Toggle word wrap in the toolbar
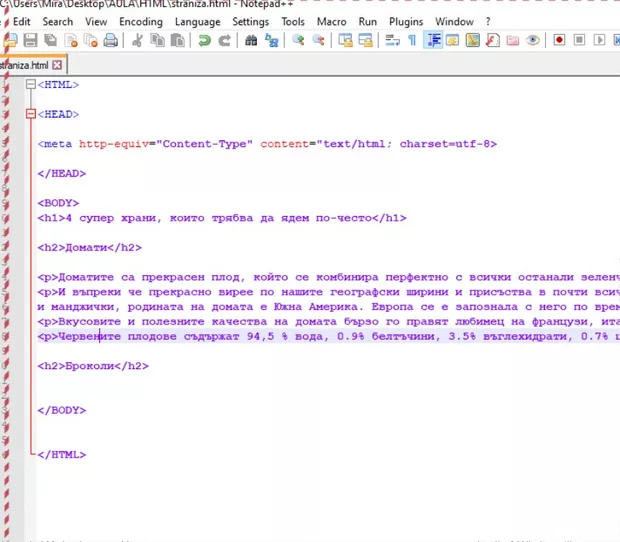This screenshot has height=542, width=620. coord(392,41)
